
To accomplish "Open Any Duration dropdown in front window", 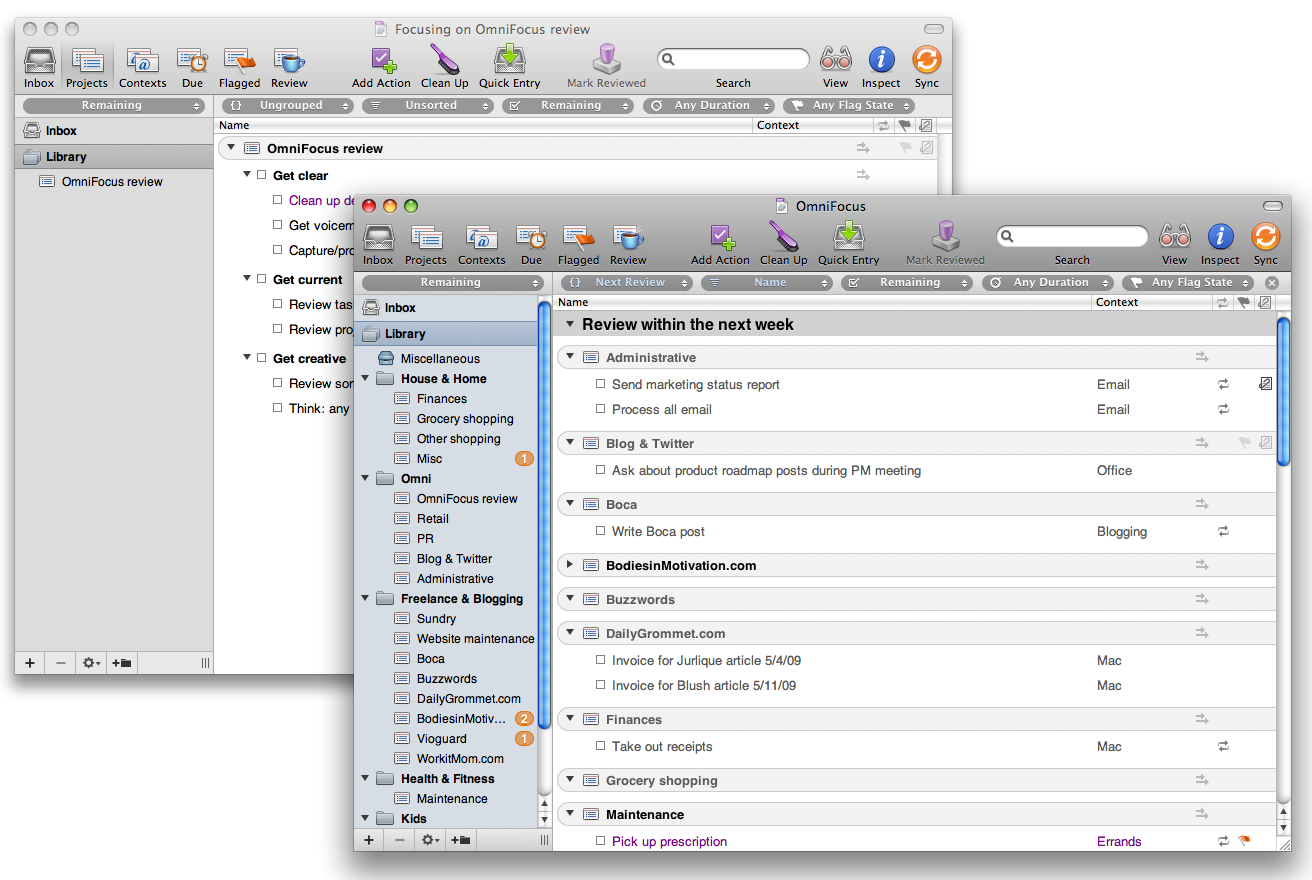I will click(x=1047, y=283).
